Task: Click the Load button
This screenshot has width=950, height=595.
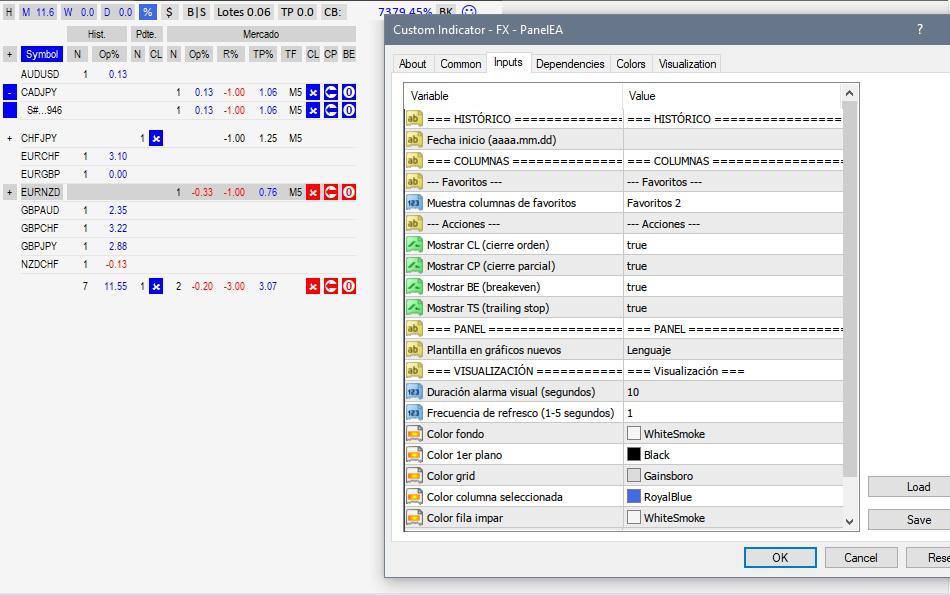Action: pos(917,487)
